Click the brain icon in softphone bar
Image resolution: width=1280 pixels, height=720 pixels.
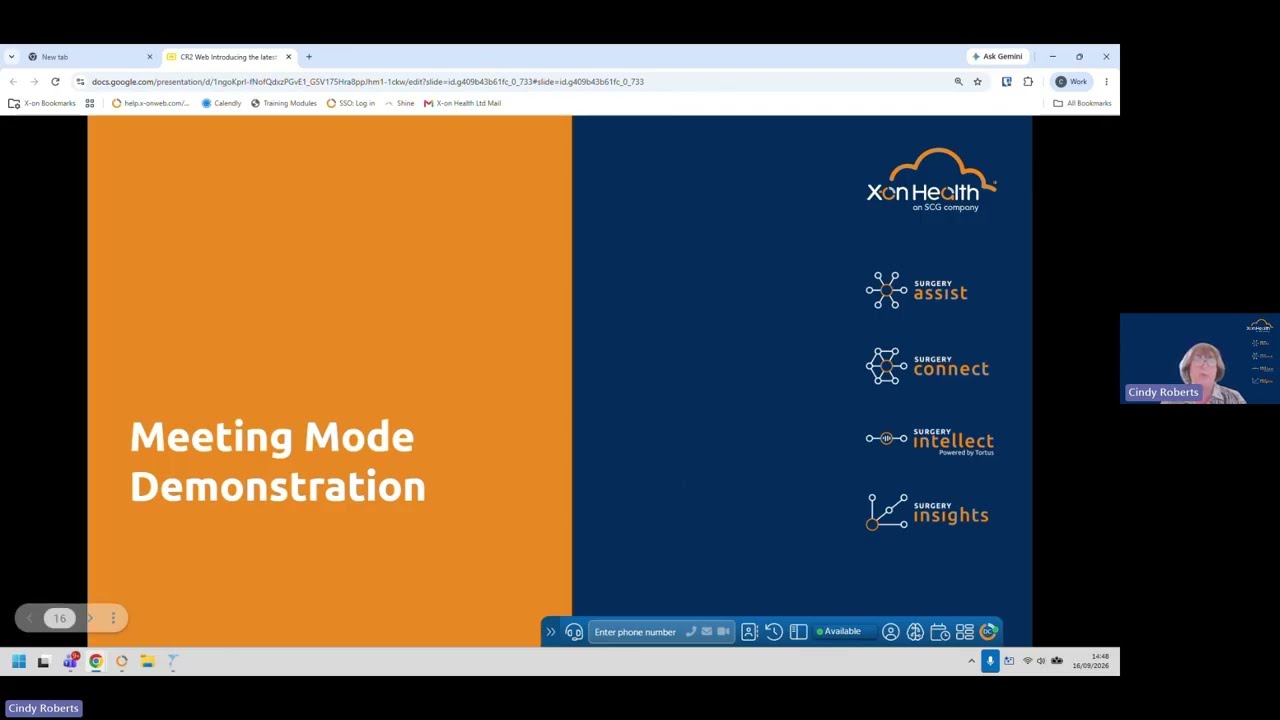[915, 632]
